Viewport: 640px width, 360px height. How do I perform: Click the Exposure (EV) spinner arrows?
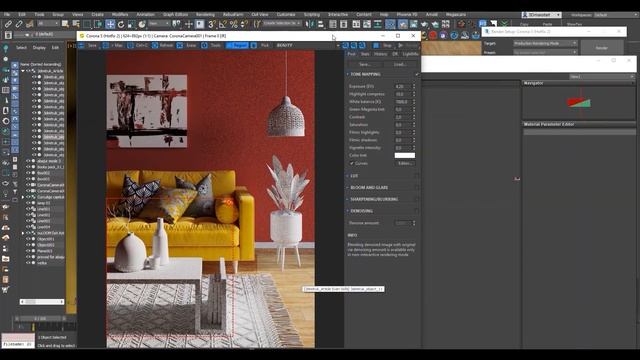(414, 87)
